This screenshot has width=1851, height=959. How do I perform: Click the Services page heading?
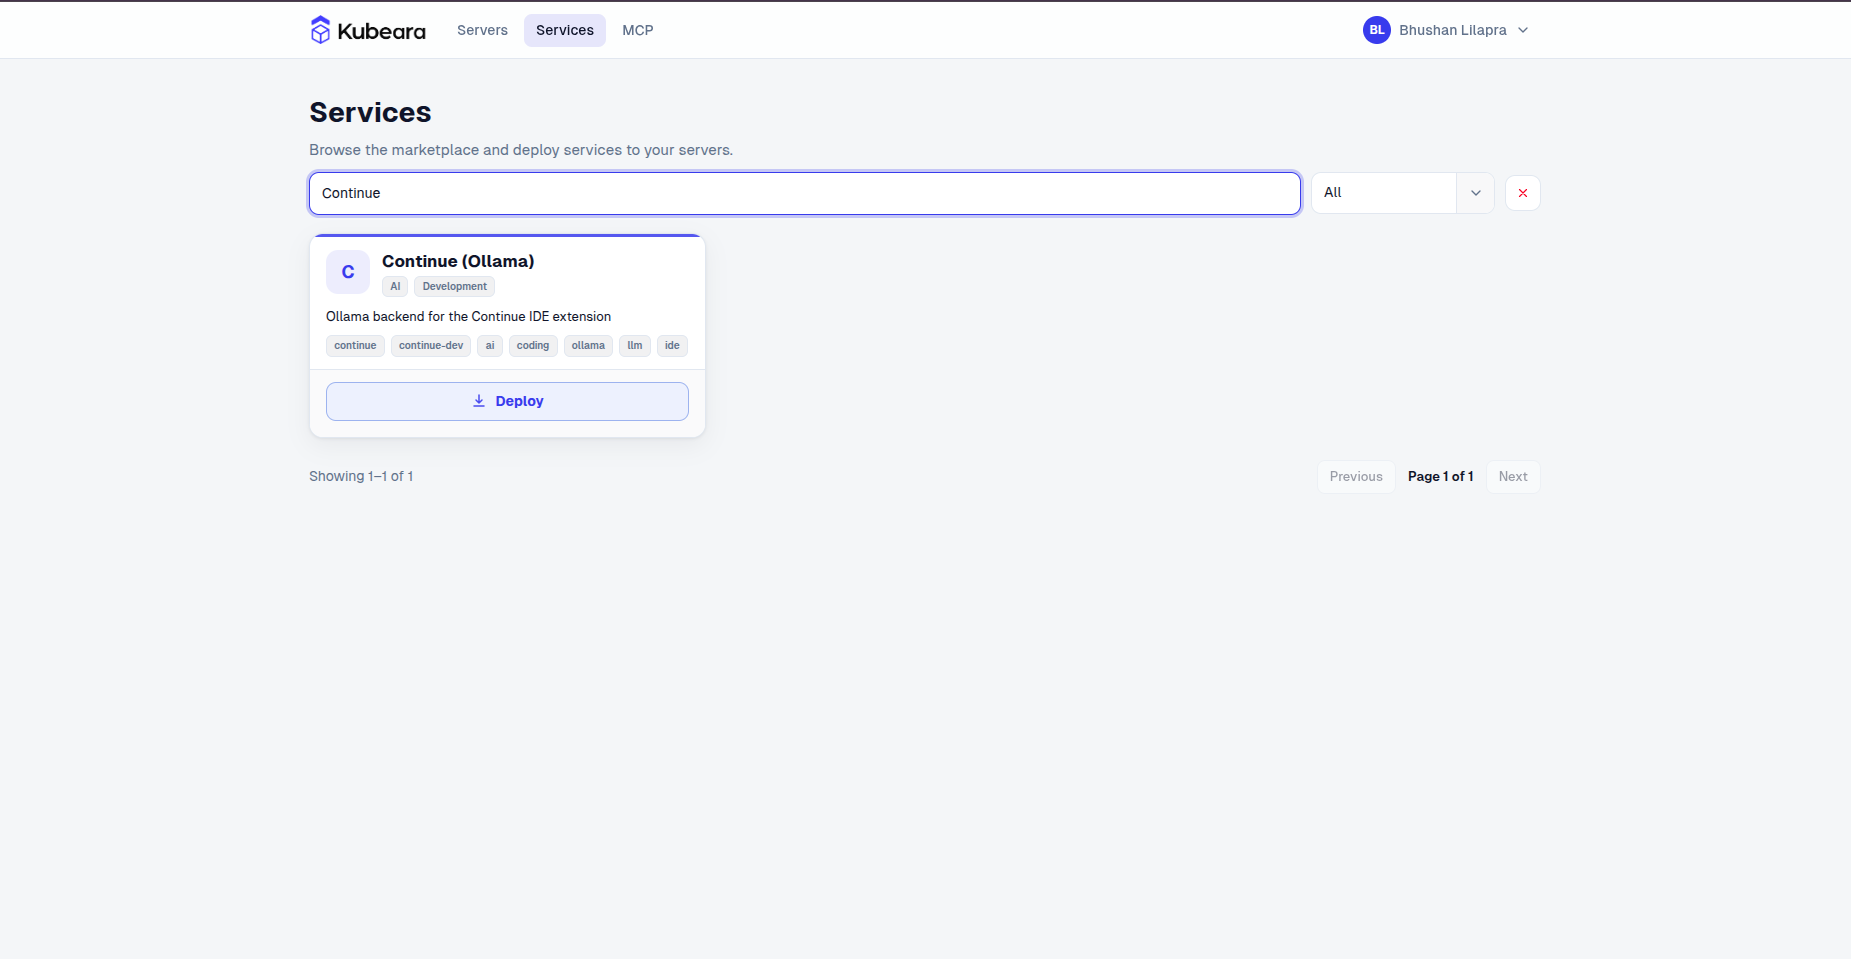click(370, 112)
